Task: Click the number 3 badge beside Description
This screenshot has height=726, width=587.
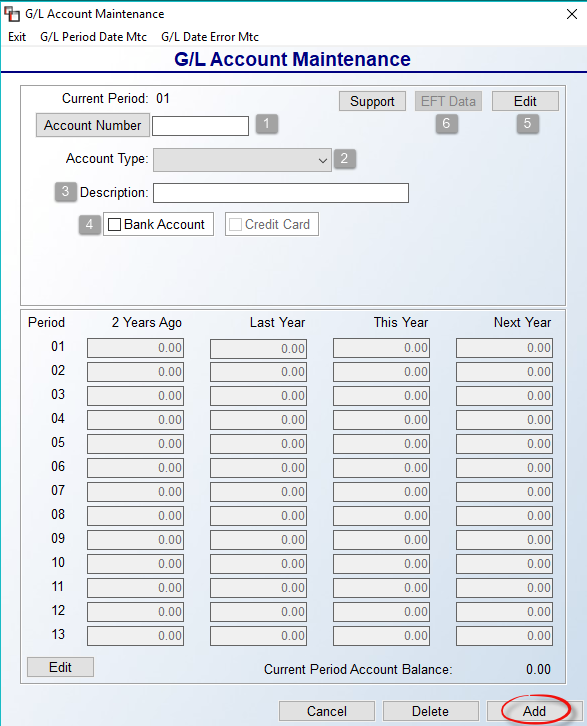Action: tap(66, 192)
